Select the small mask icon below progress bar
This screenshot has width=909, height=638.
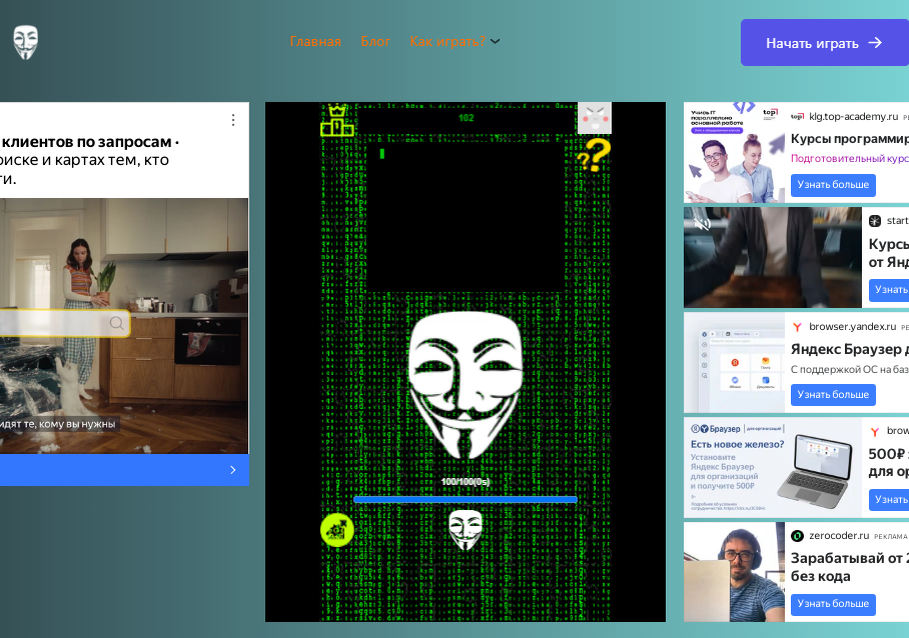click(466, 529)
